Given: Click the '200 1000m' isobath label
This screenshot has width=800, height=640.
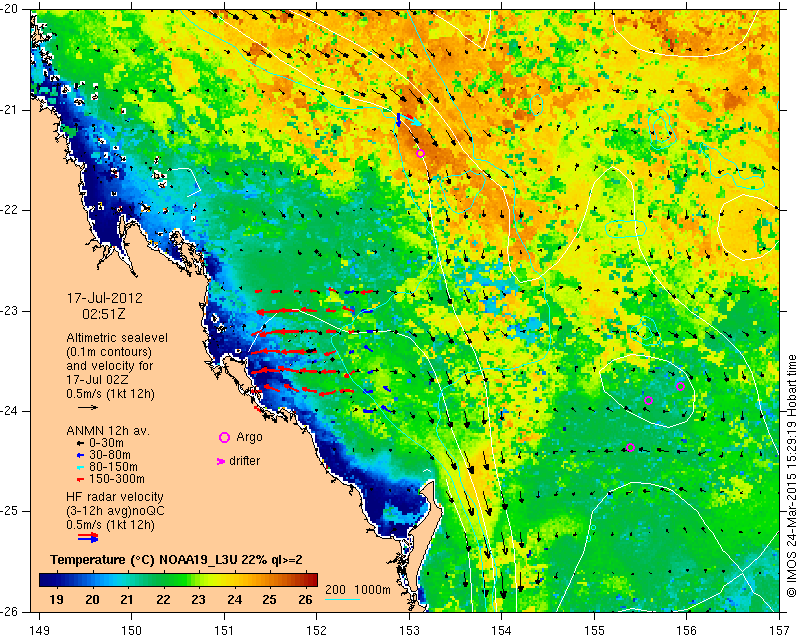Looking at the screenshot, I should 358,590.
